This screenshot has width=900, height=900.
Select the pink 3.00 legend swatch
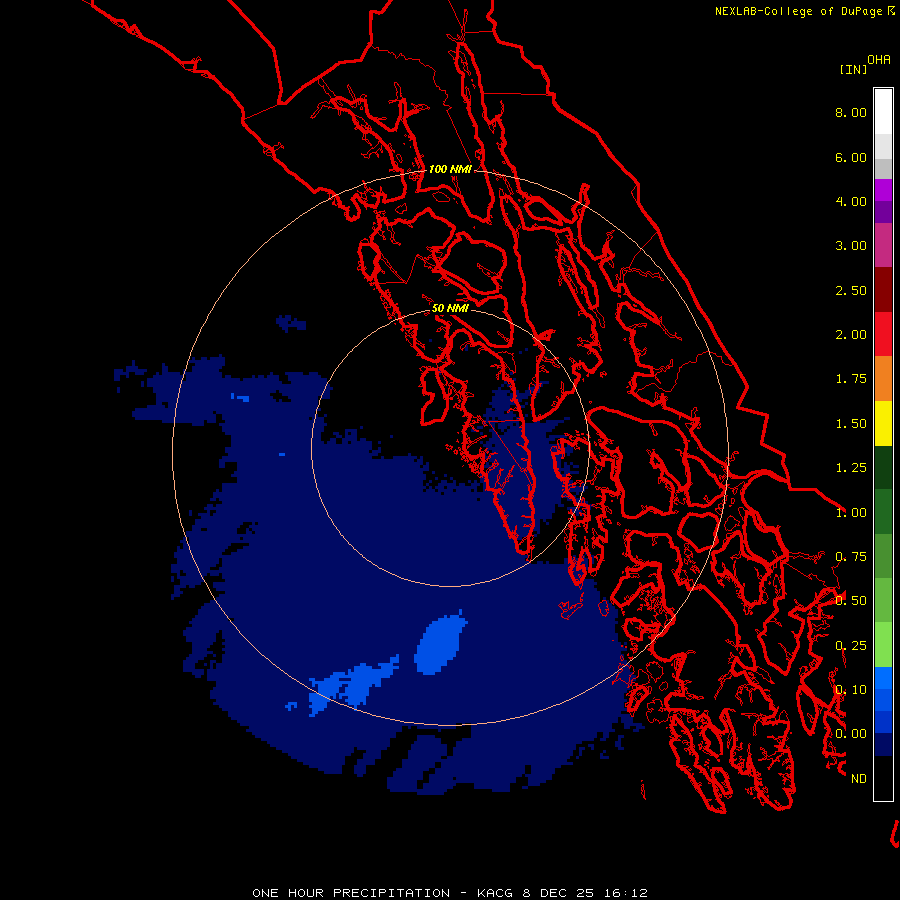(x=883, y=245)
